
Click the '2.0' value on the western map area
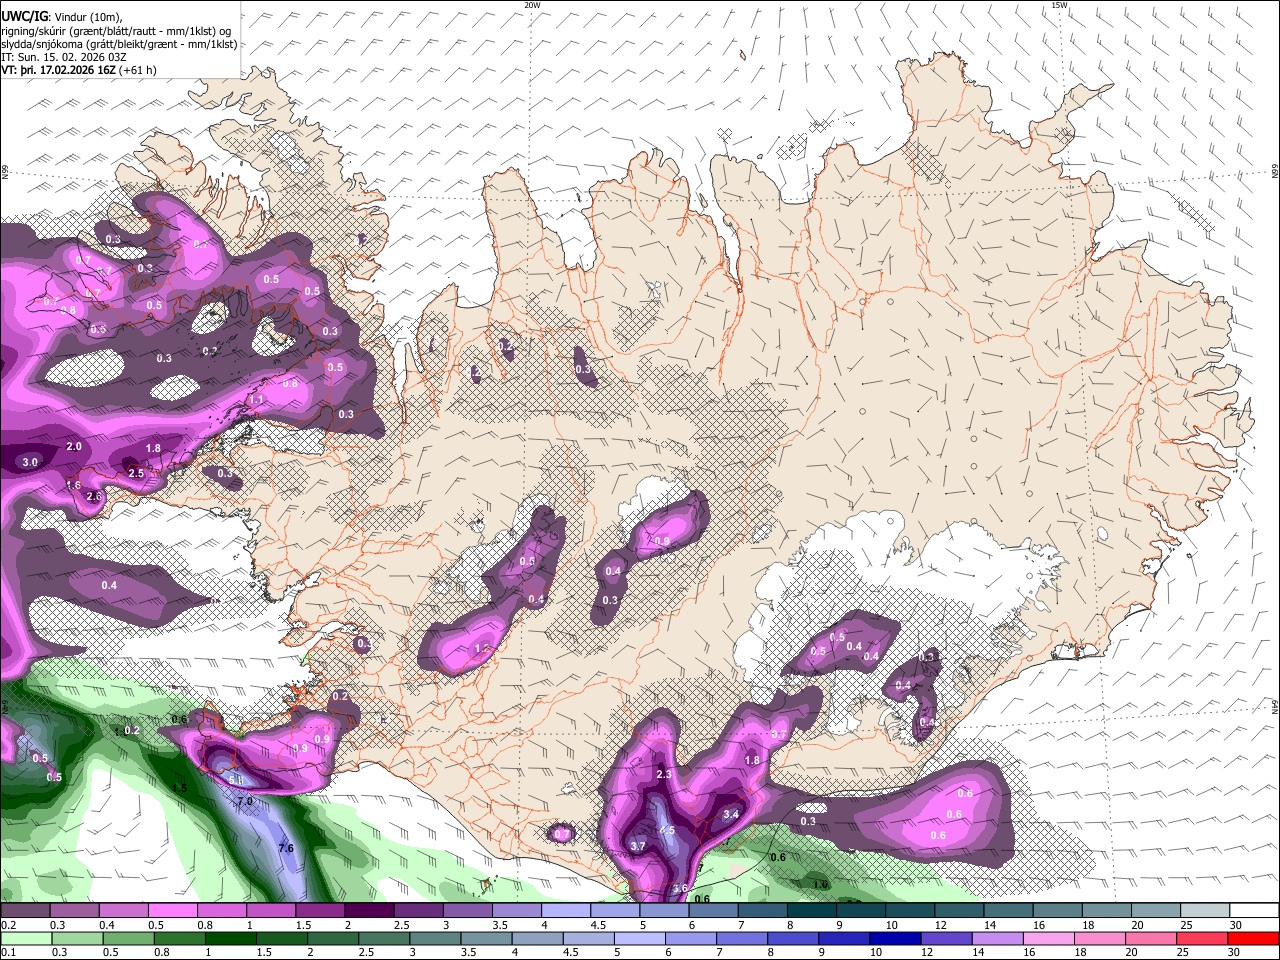point(74,447)
